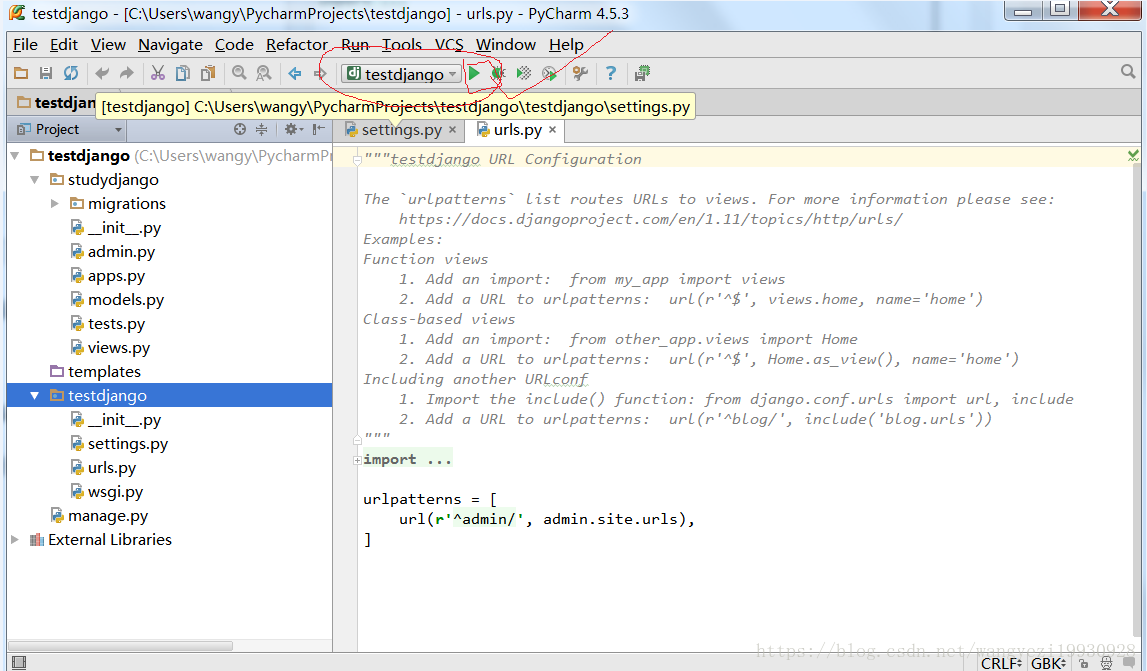Switch to the settings.py editor tab
Screen dimensions: 1147x671
401,130
